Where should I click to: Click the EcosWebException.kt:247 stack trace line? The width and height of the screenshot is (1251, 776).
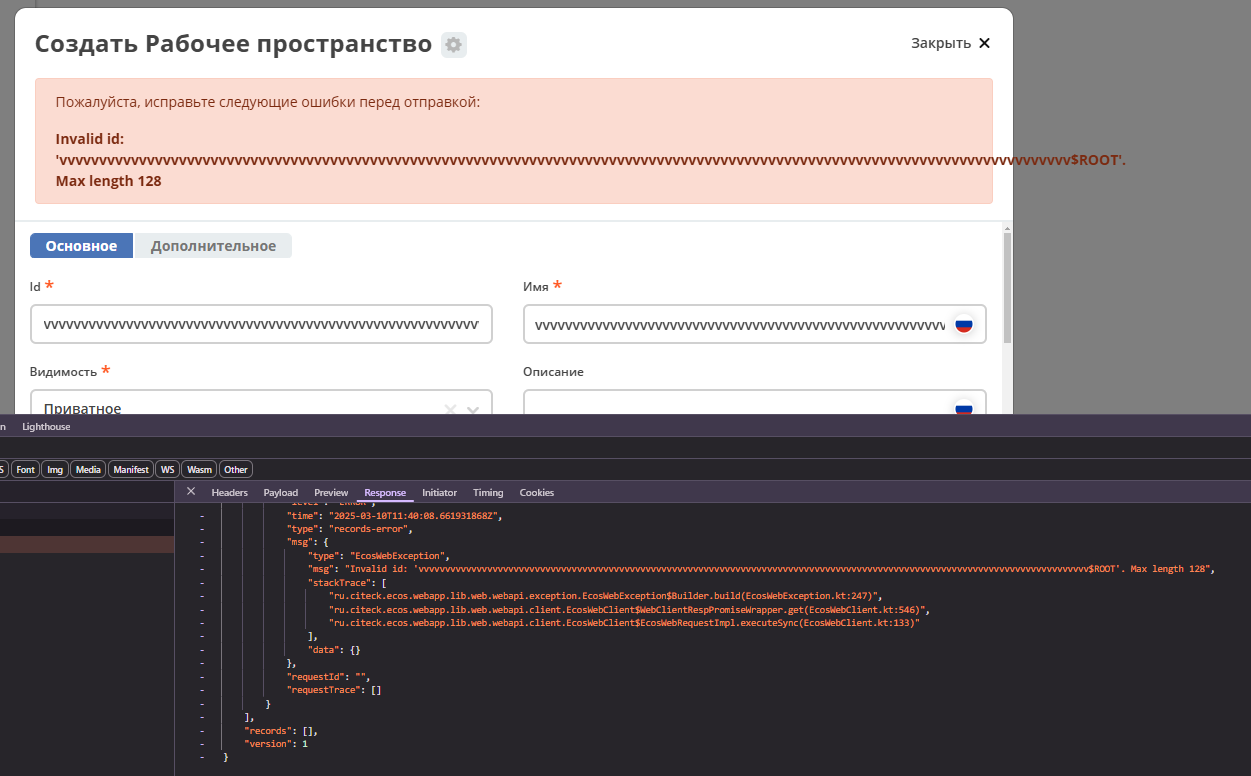pyautogui.click(x=605, y=596)
